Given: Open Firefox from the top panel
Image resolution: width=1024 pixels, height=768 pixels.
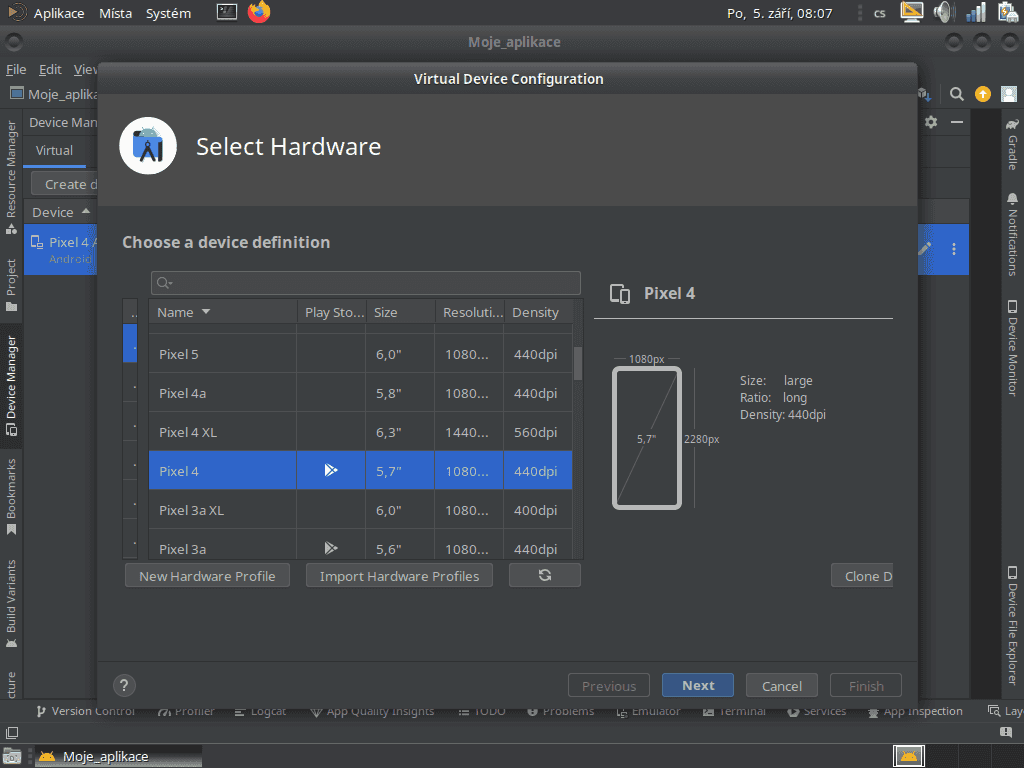Looking at the screenshot, I should (x=259, y=13).
